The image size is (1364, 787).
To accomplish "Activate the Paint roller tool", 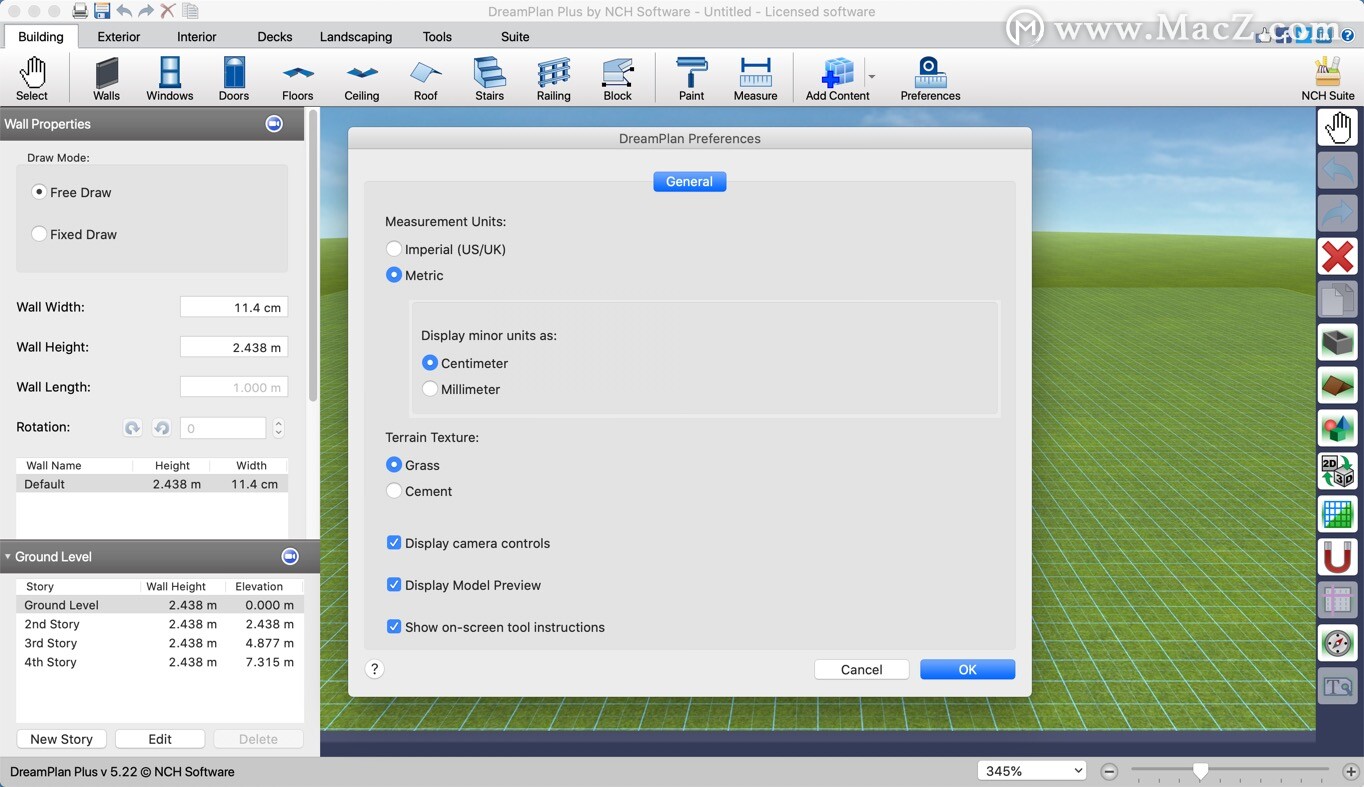I will (x=691, y=78).
